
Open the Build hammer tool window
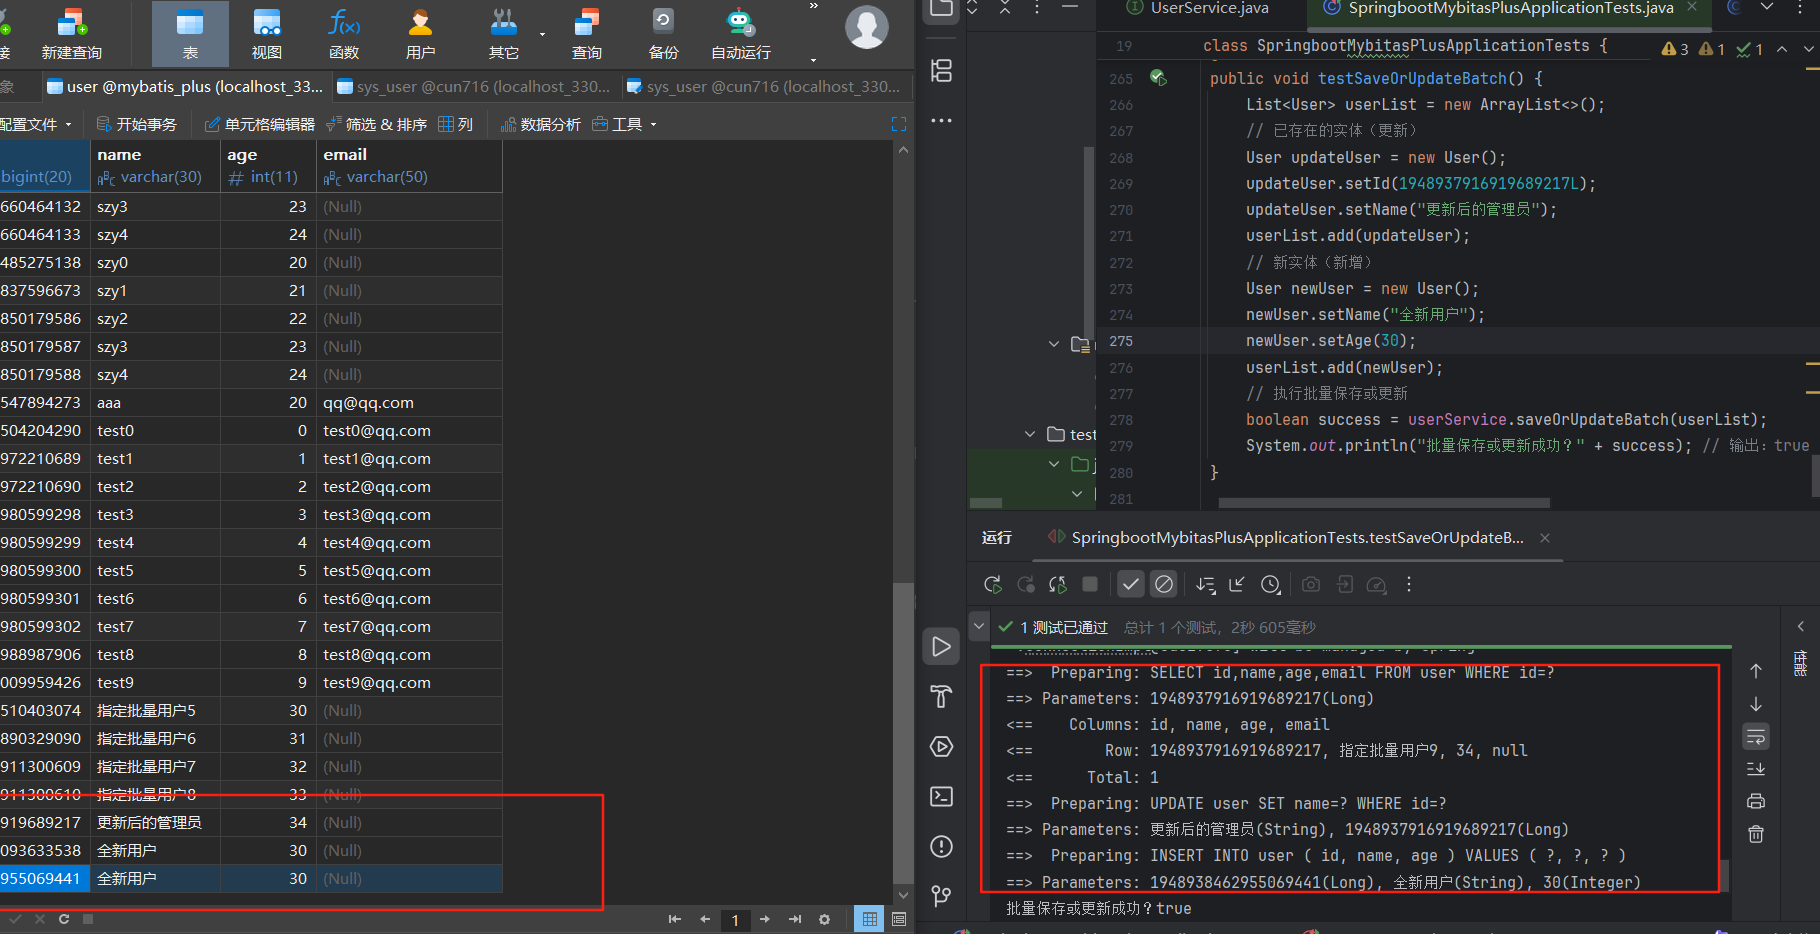941,697
